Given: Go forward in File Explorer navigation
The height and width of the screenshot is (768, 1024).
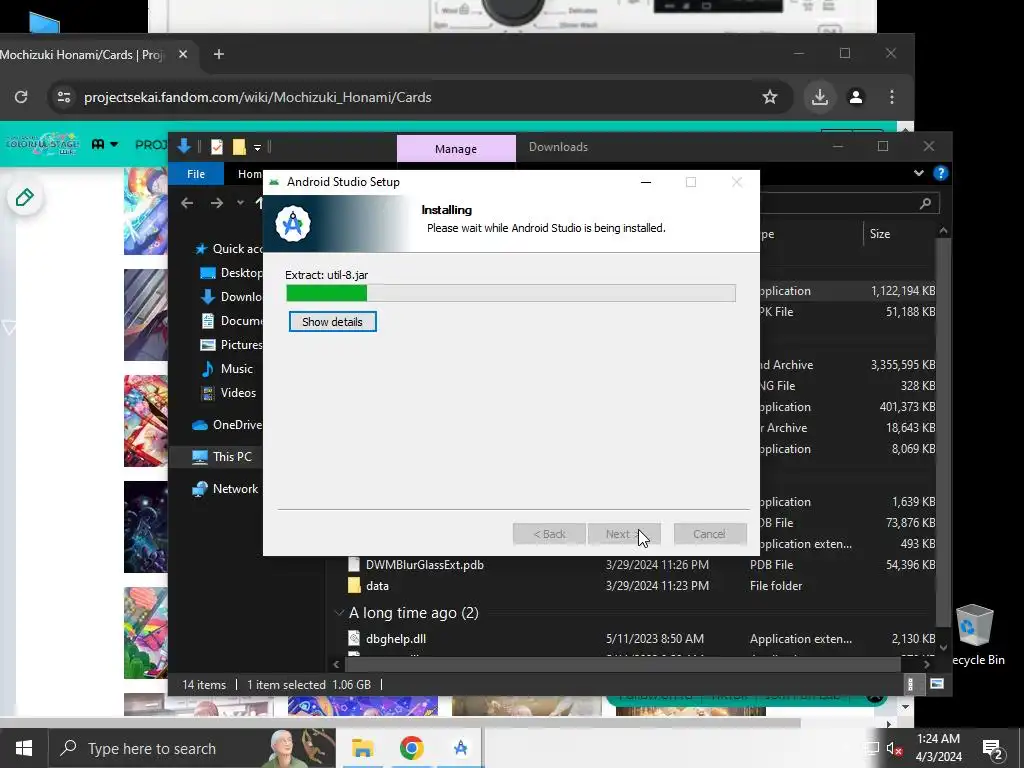Looking at the screenshot, I should [217, 203].
